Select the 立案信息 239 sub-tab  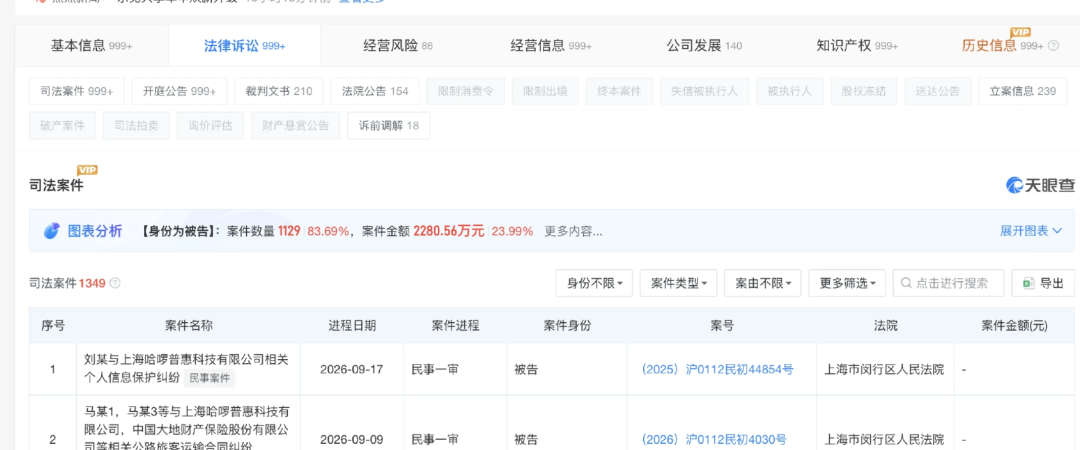click(1022, 91)
